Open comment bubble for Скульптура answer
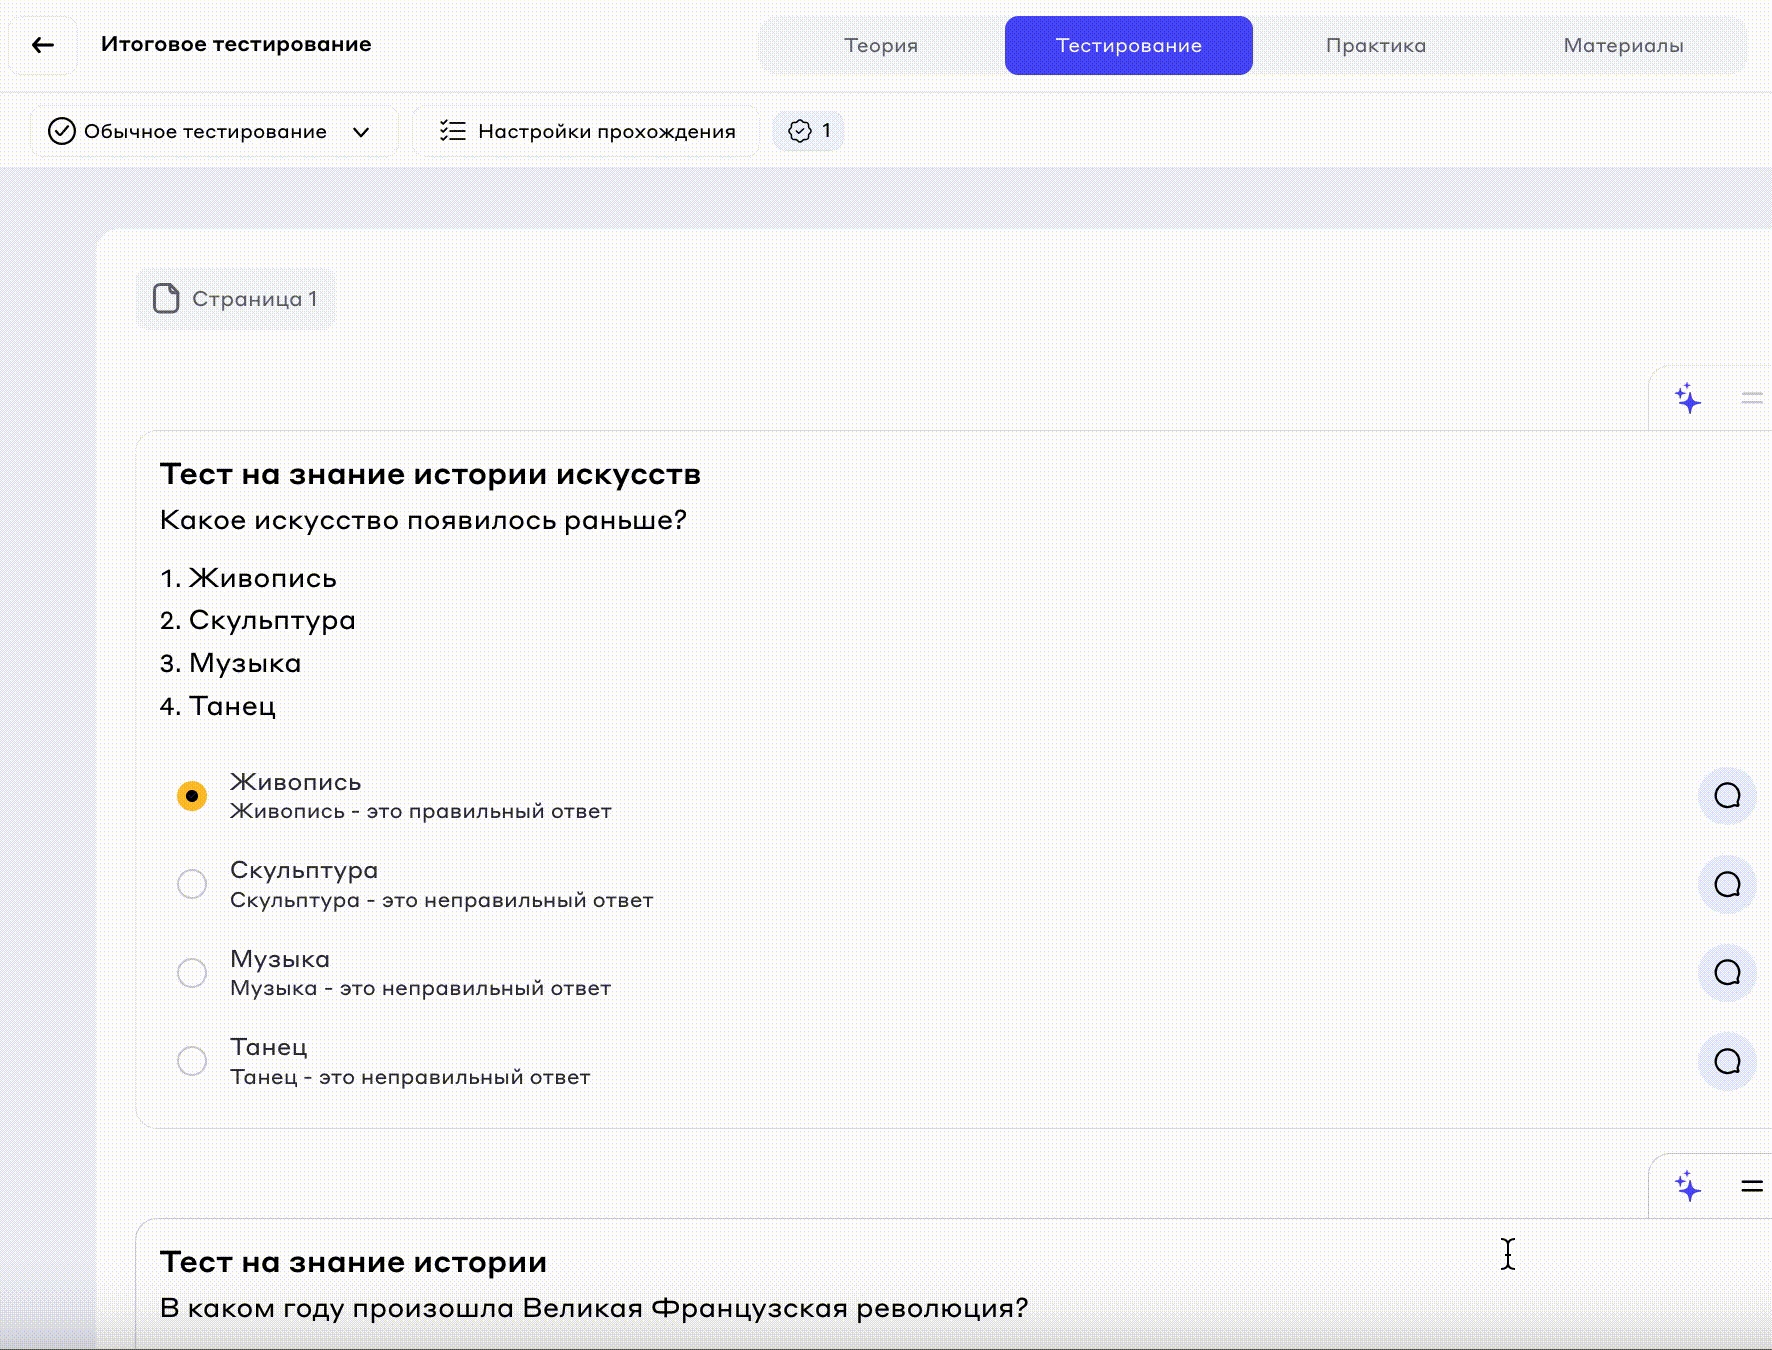This screenshot has width=1772, height=1350. (1727, 884)
